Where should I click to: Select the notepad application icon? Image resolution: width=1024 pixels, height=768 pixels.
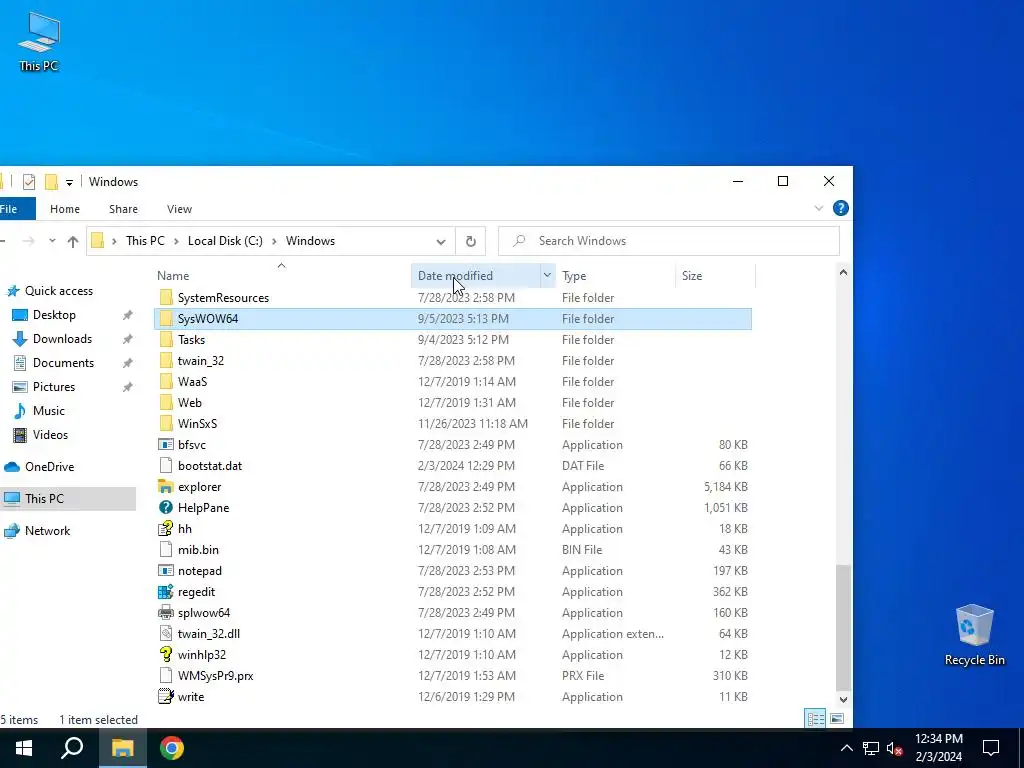point(166,571)
